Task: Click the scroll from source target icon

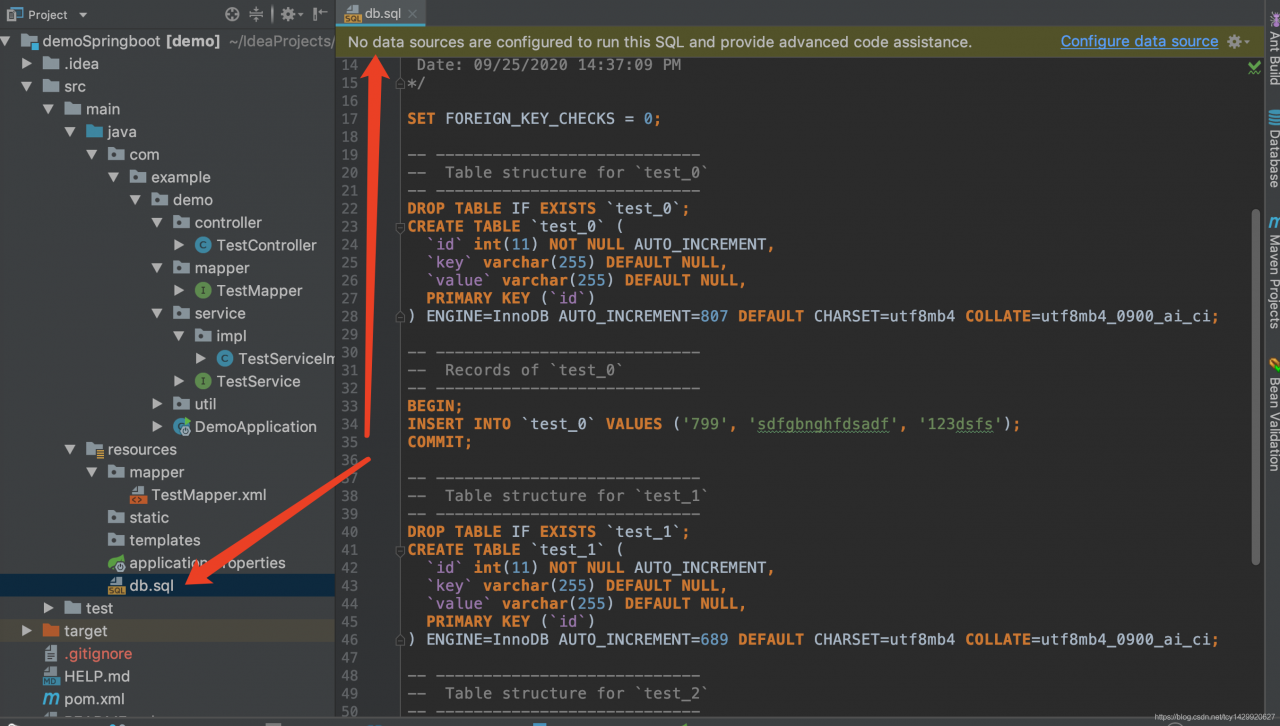Action: [232, 14]
